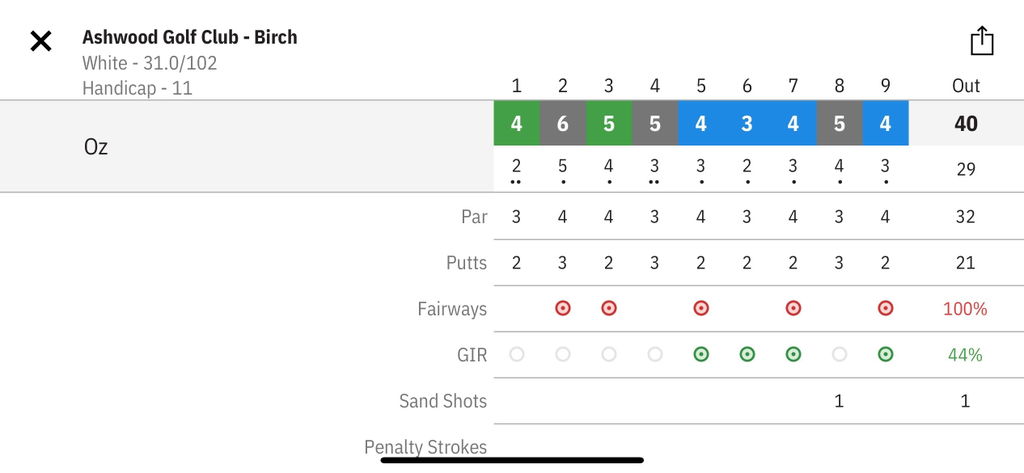
Task: Toggle fairway hit marker for hole 9
Action: (886, 308)
